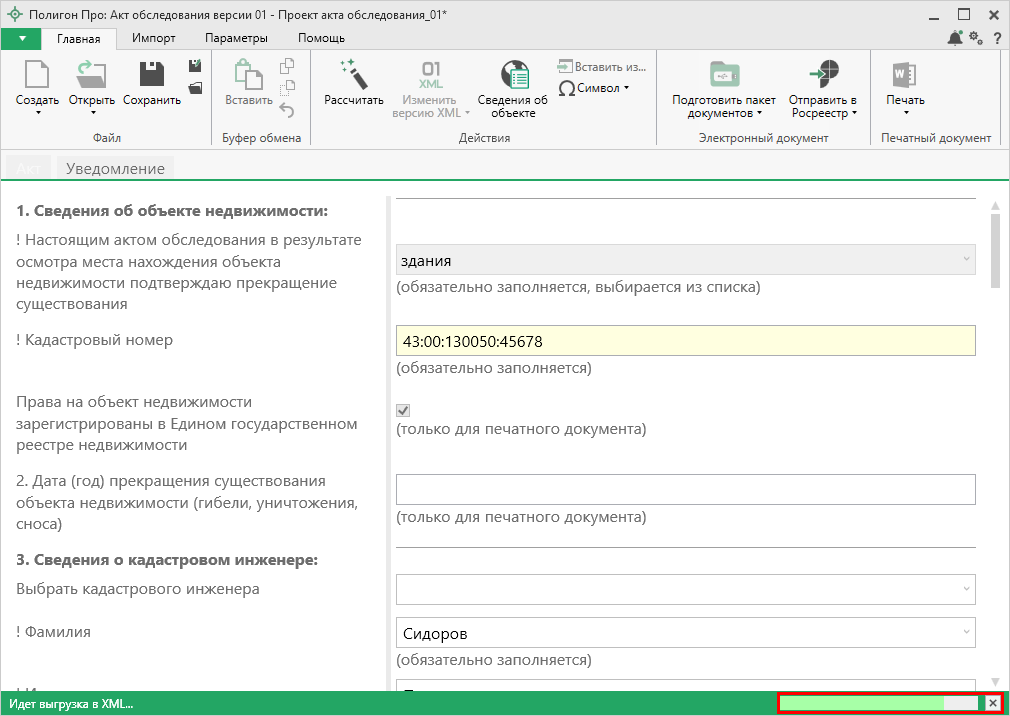Click the Отправить в Росреестр icon
This screenshot has width=1010, height=716.
(823, 76)
